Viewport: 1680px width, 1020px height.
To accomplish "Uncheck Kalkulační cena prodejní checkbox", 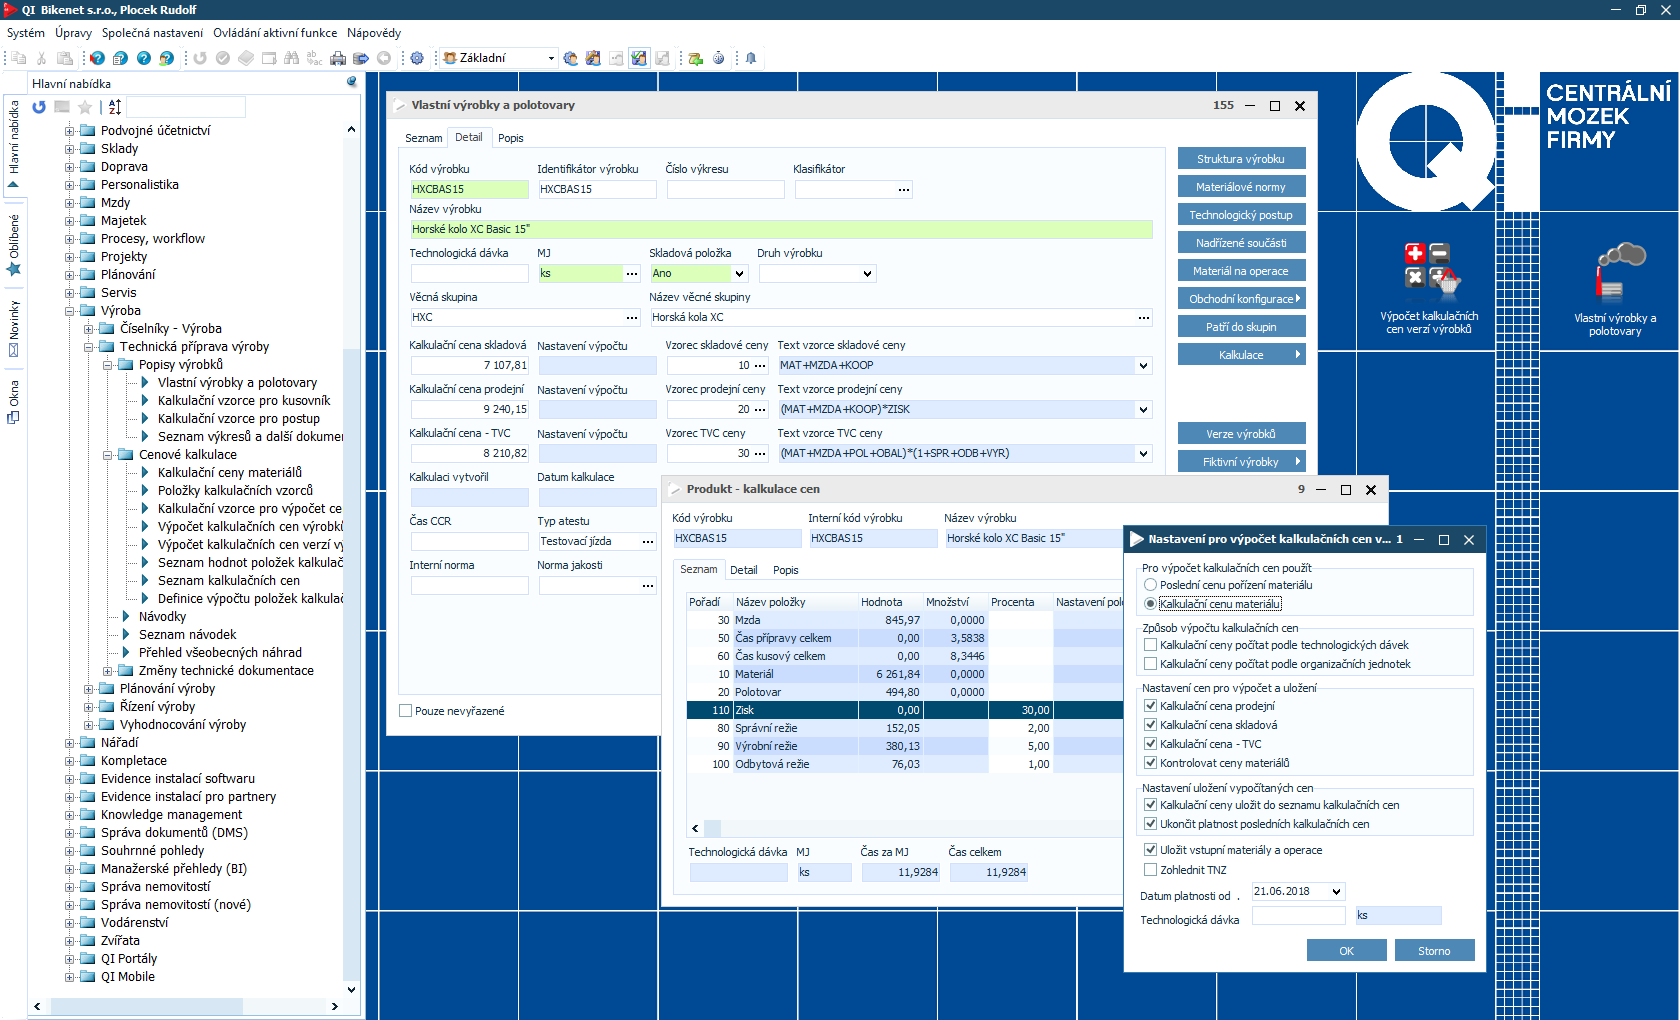I will pos(1150,706).
